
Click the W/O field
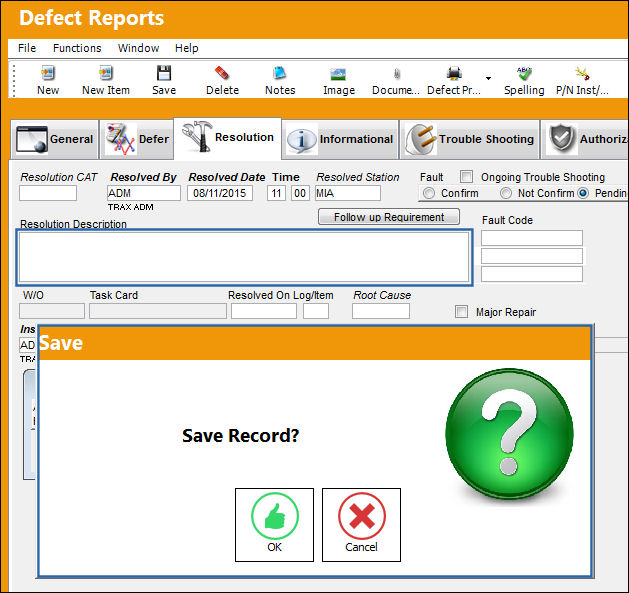[x=52, y=311]
